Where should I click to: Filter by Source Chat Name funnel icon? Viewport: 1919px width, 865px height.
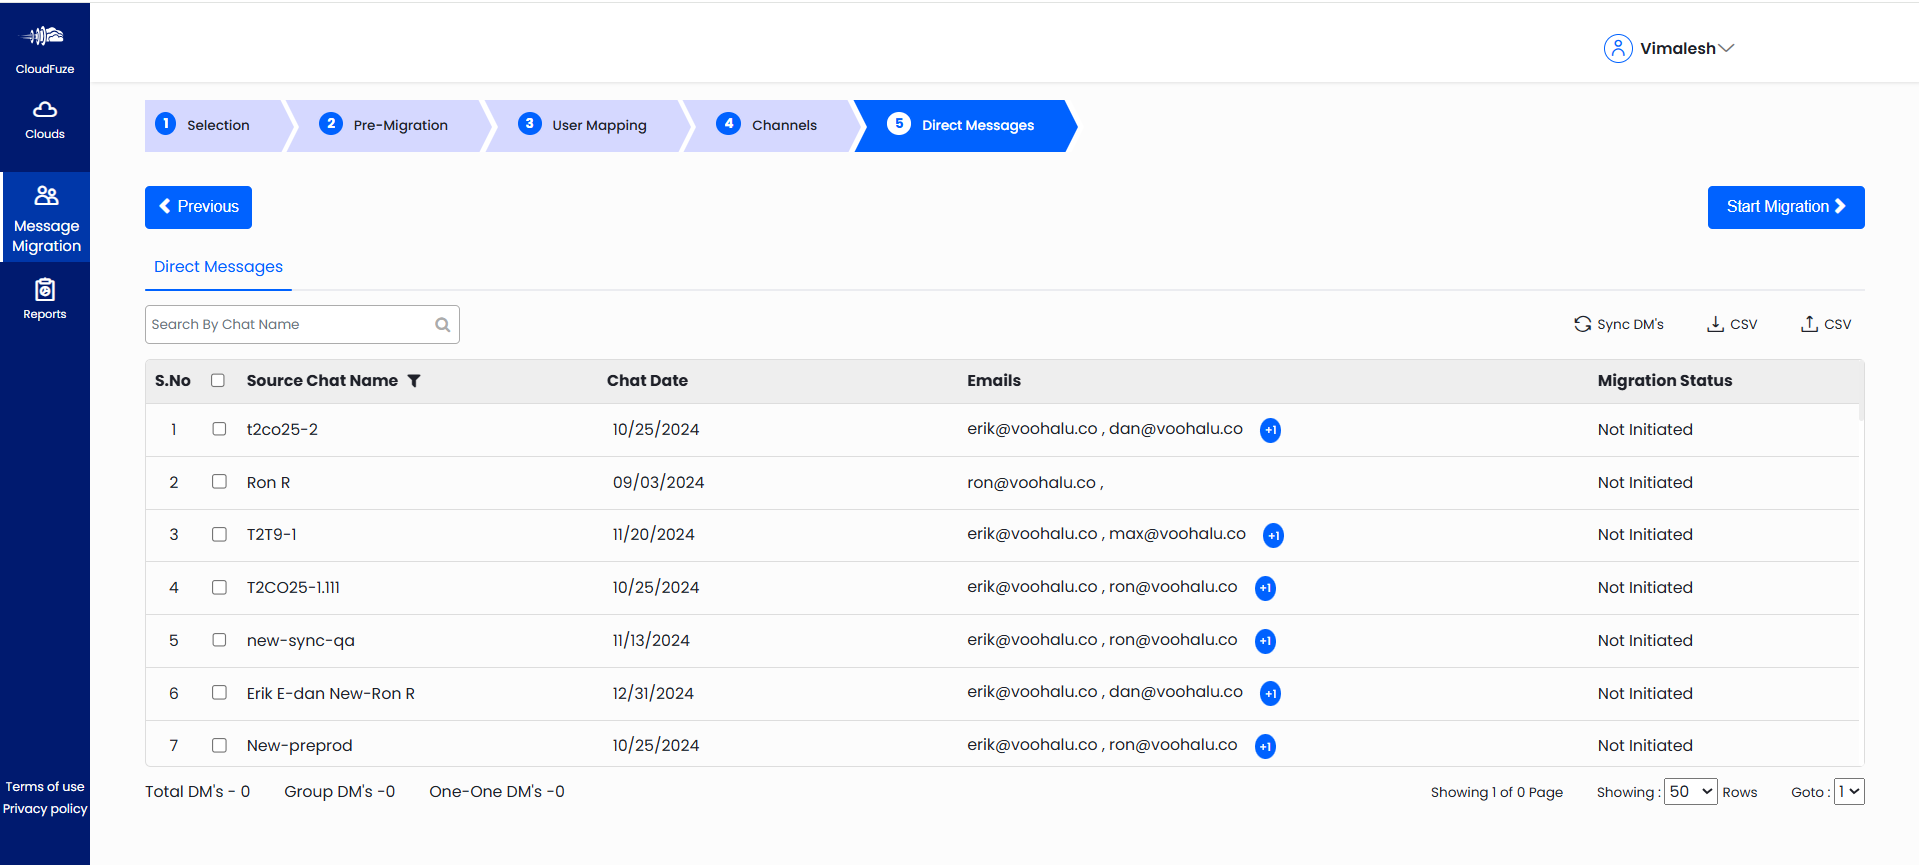coord(414,381)
